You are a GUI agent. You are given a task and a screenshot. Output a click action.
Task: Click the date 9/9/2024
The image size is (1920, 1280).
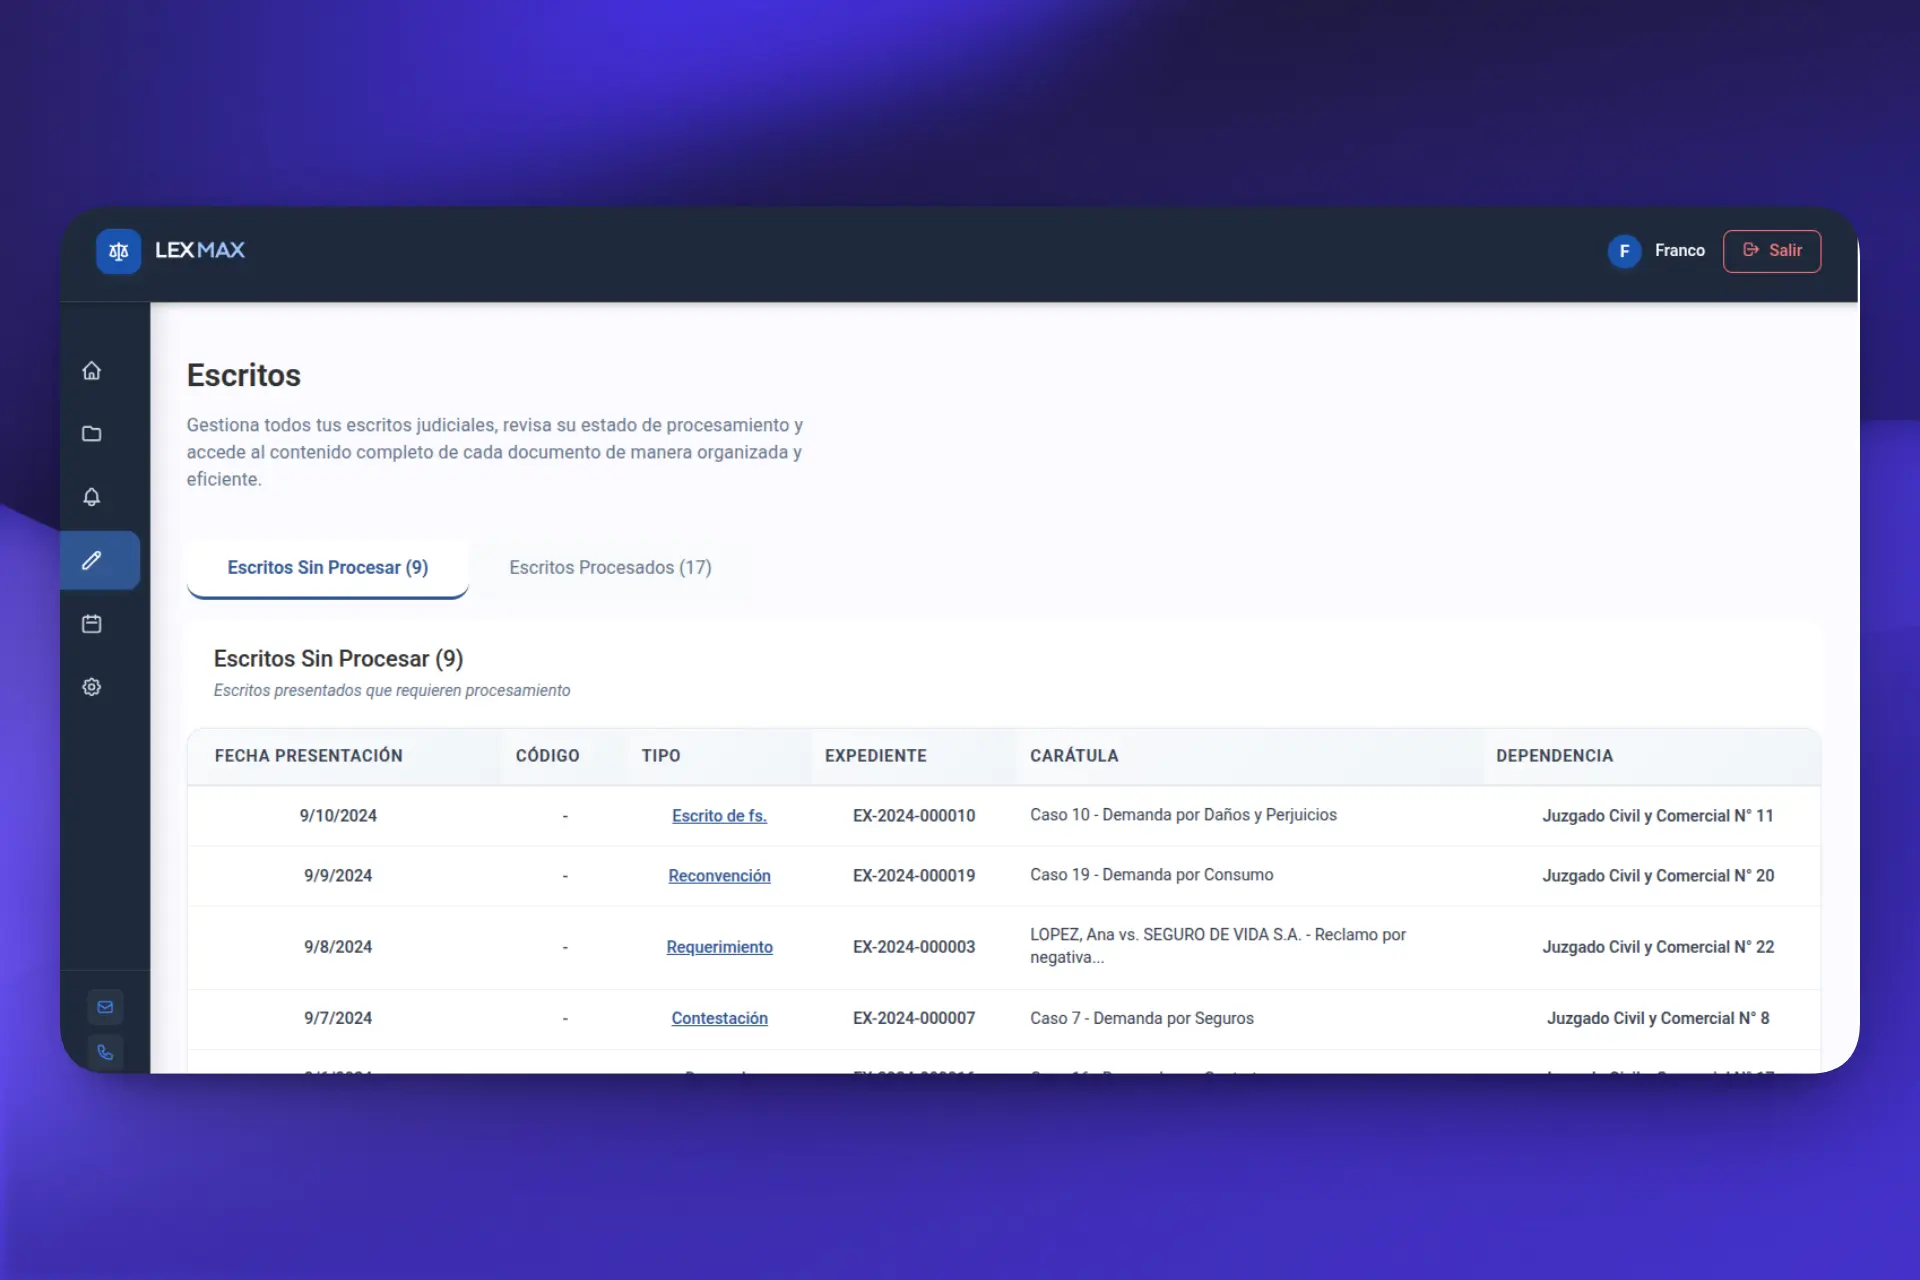tap(338, 876)
